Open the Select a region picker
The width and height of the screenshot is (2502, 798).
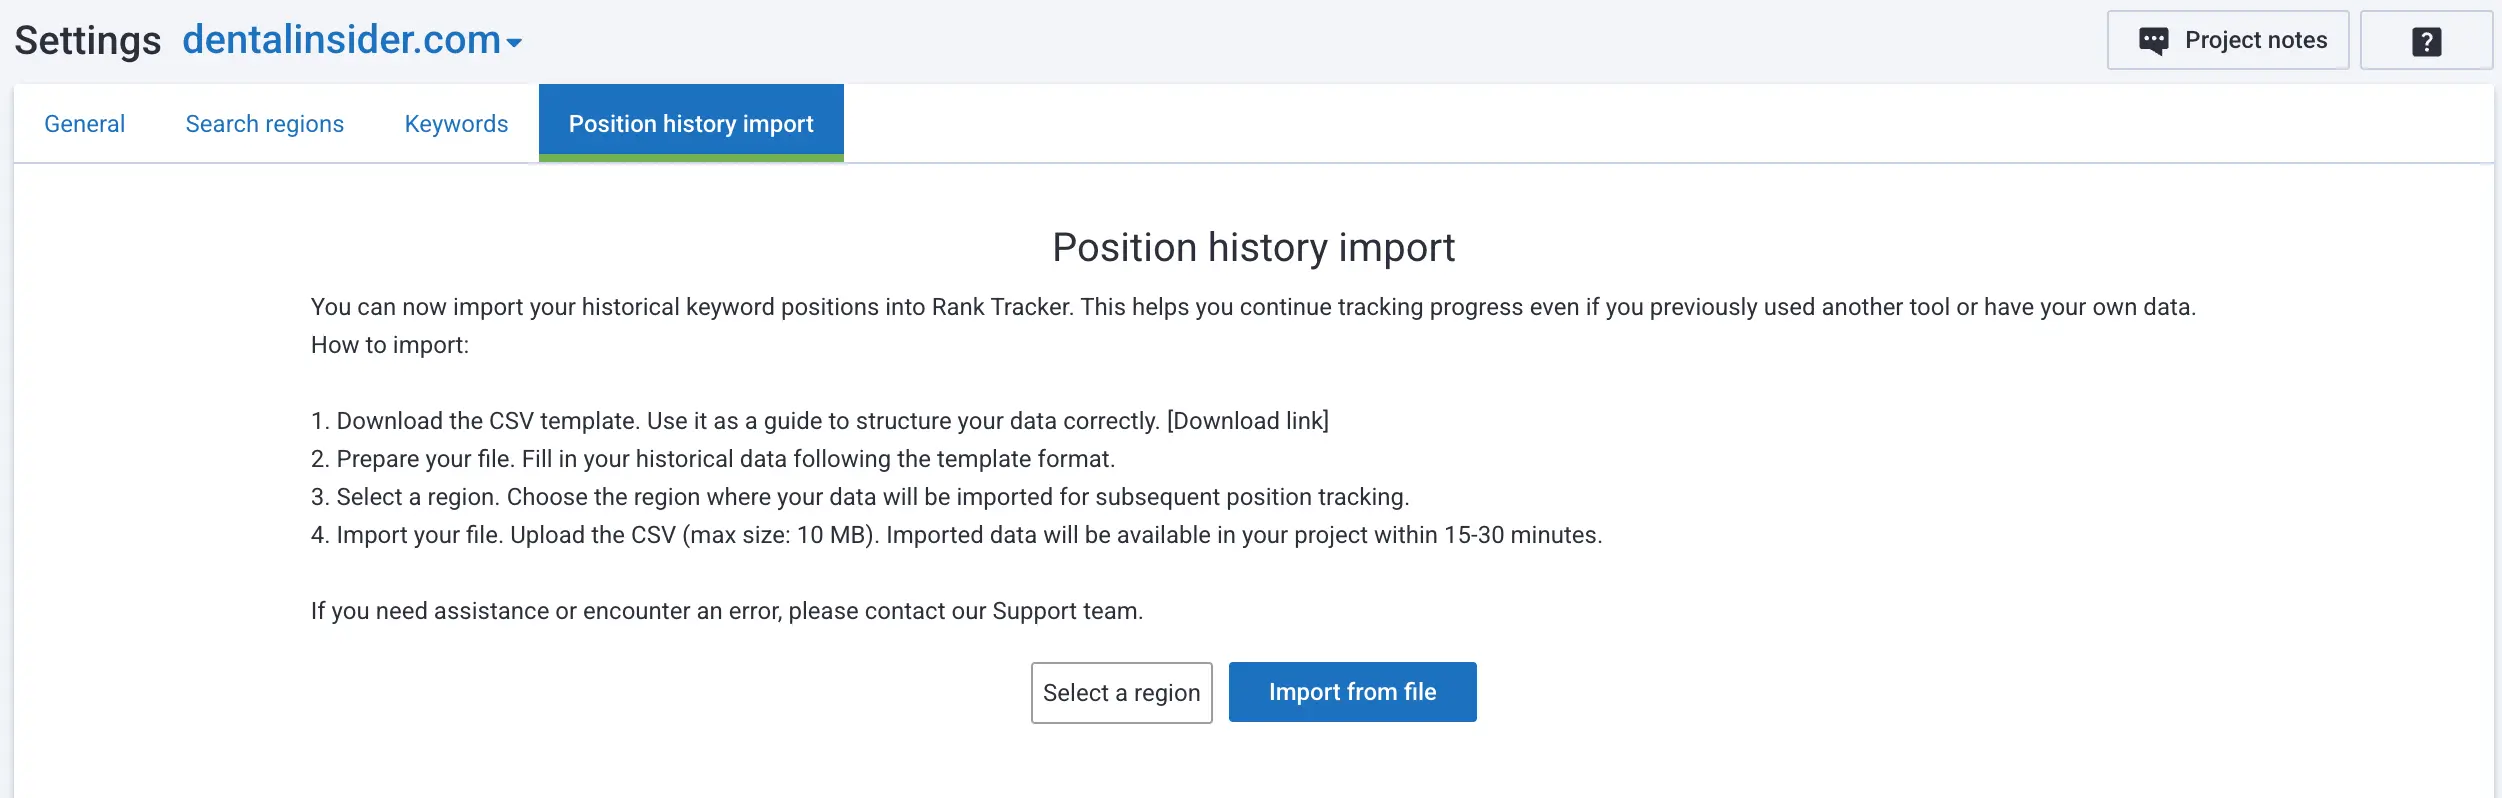pos(1121,692)
